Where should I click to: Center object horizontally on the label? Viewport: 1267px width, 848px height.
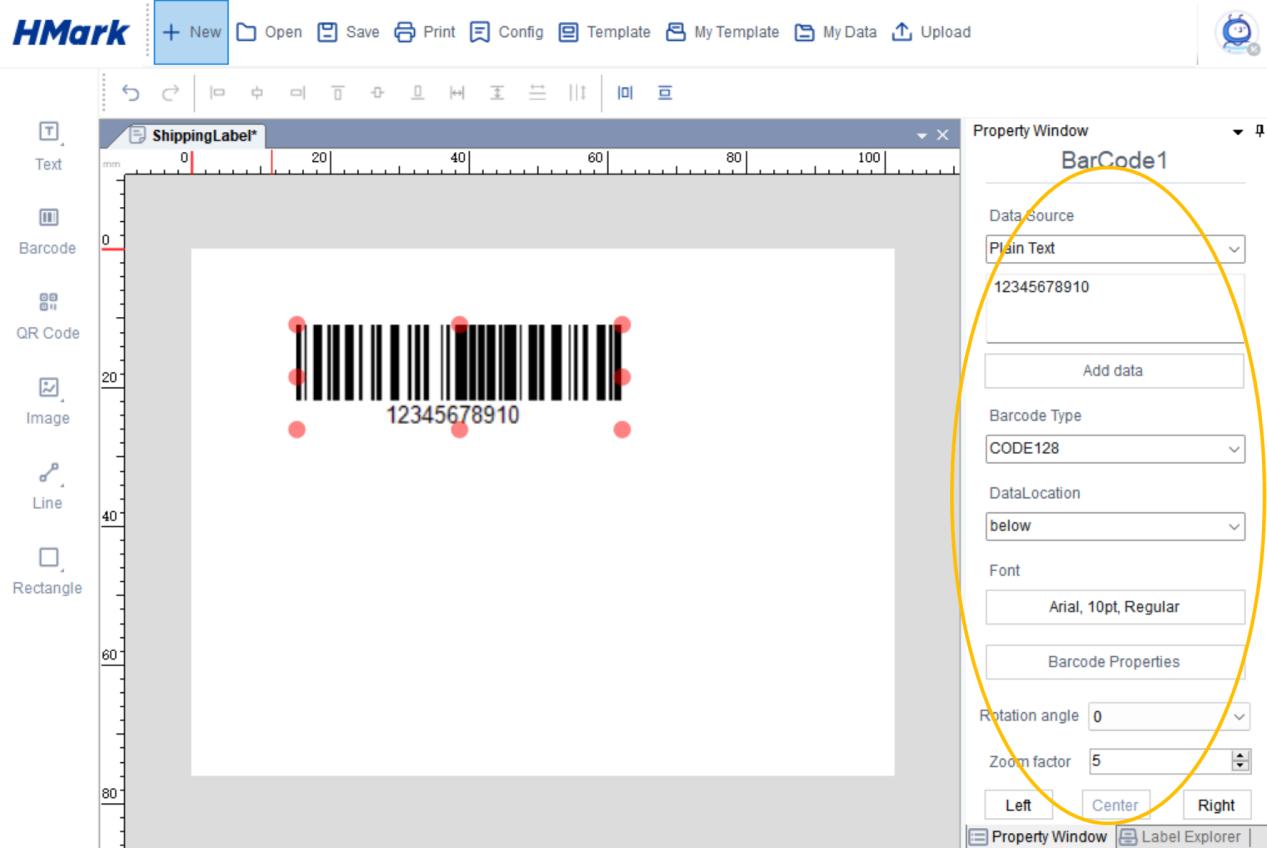(x=623, y=92)
